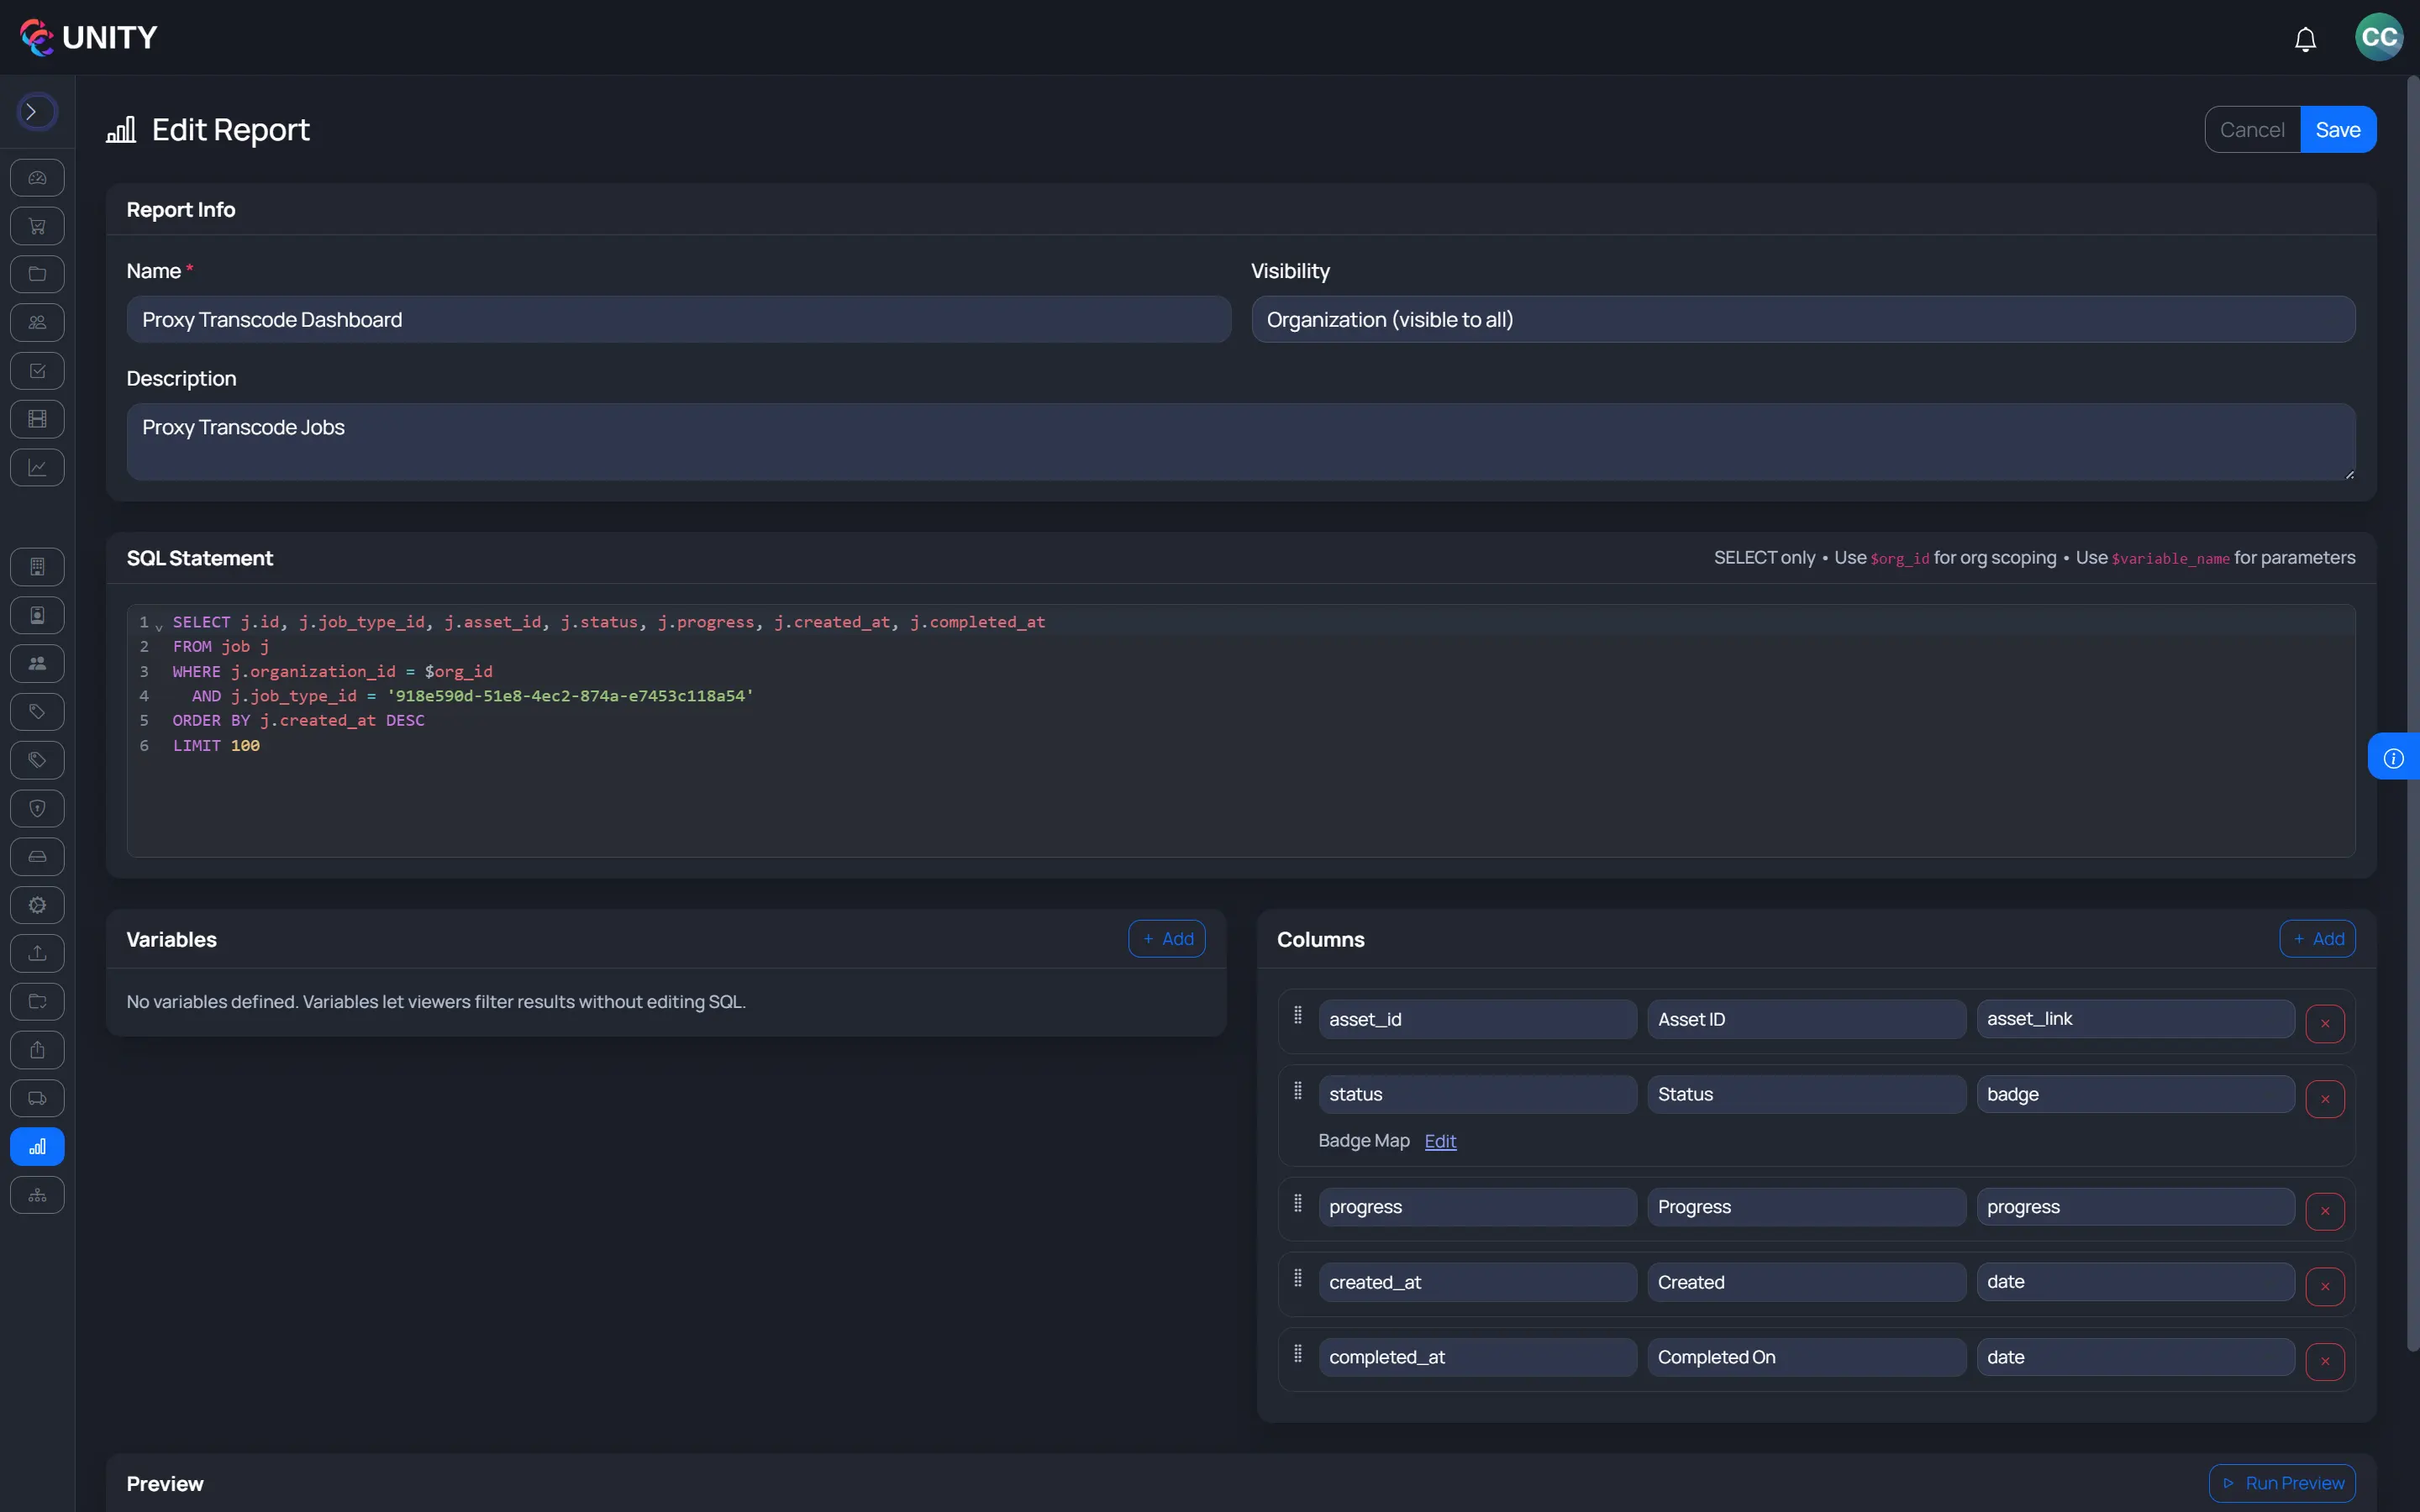Collapse SQL fold arrow on line 1

[x=159, y=626]
